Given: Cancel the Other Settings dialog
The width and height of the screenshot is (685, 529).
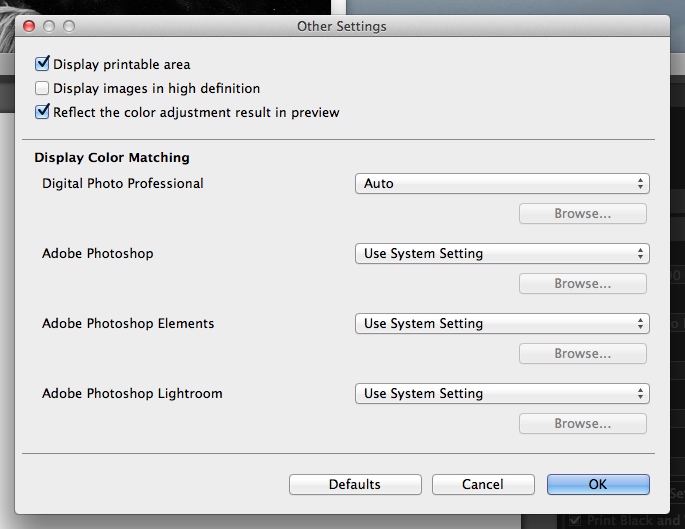Looking at the screenshot, I should (x=483, y=484).
